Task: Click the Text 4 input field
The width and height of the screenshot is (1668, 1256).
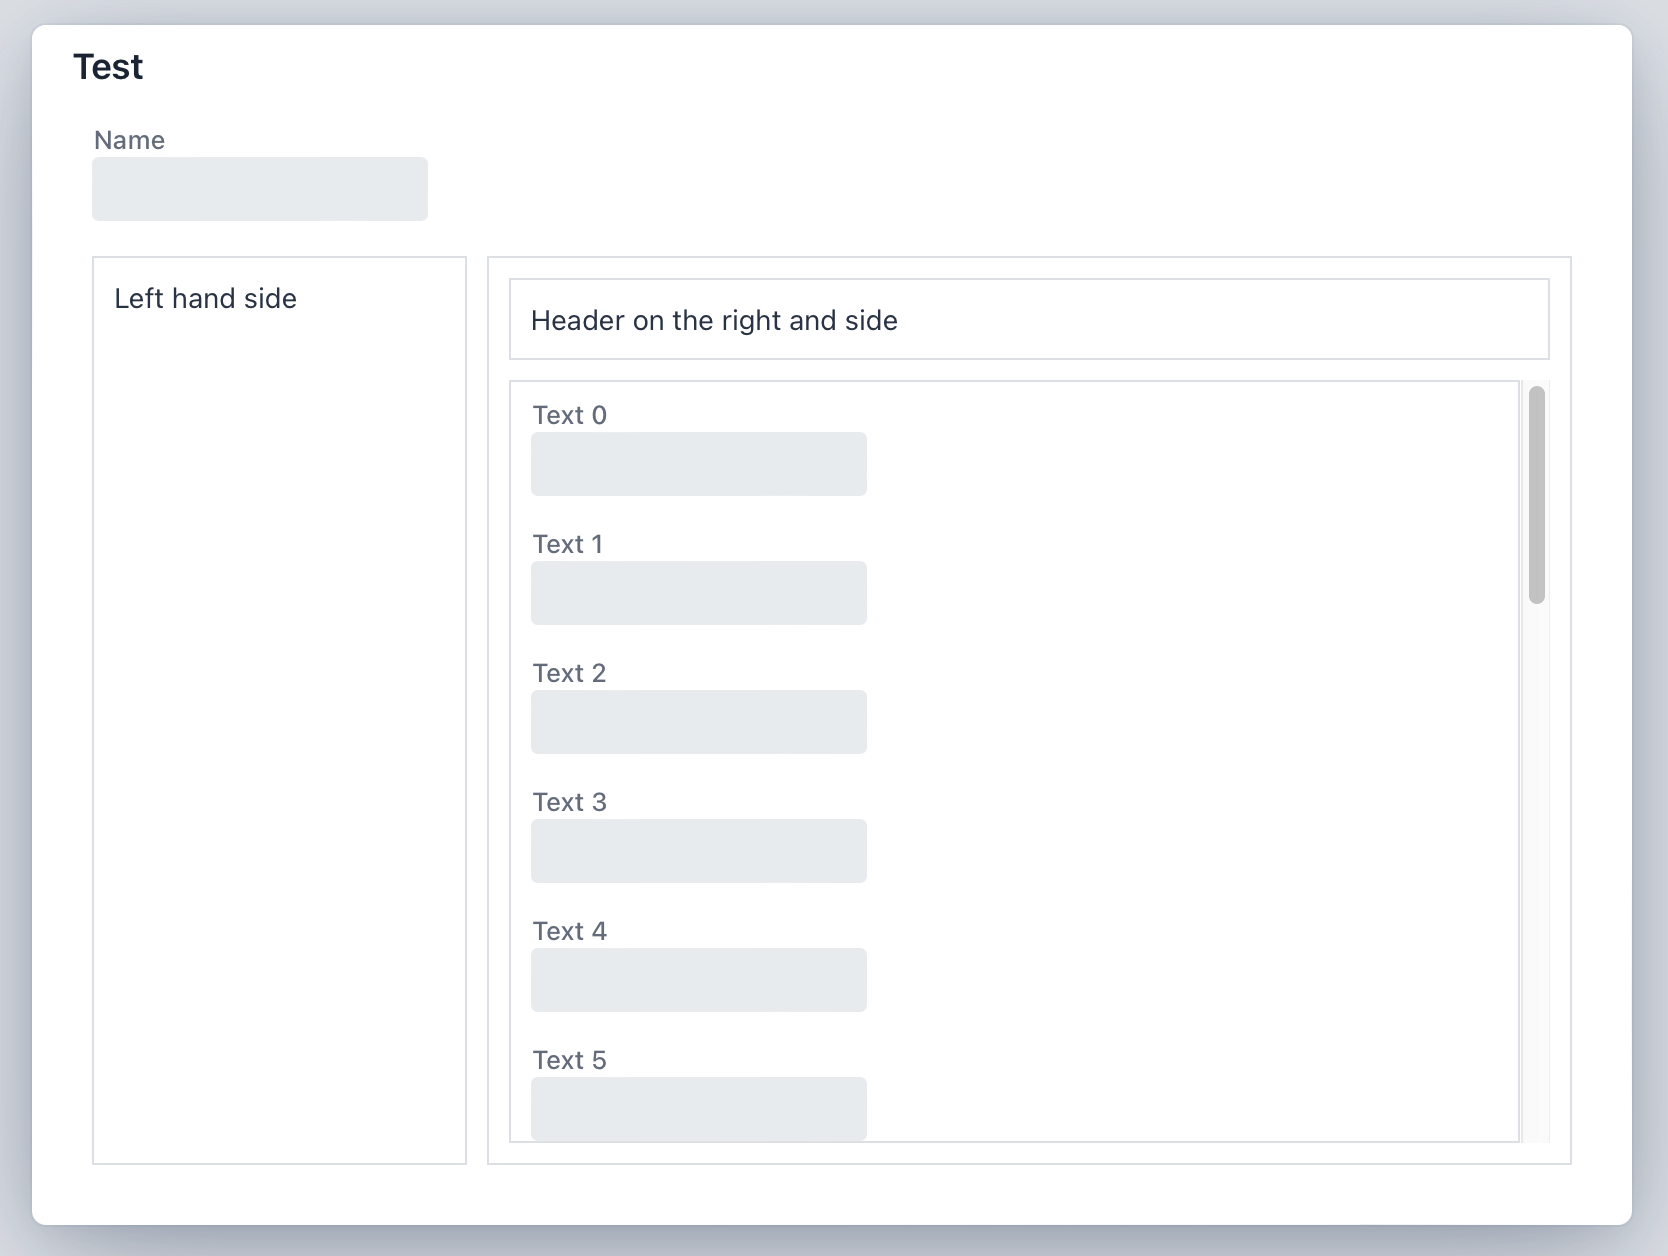Action: point(698,980)
